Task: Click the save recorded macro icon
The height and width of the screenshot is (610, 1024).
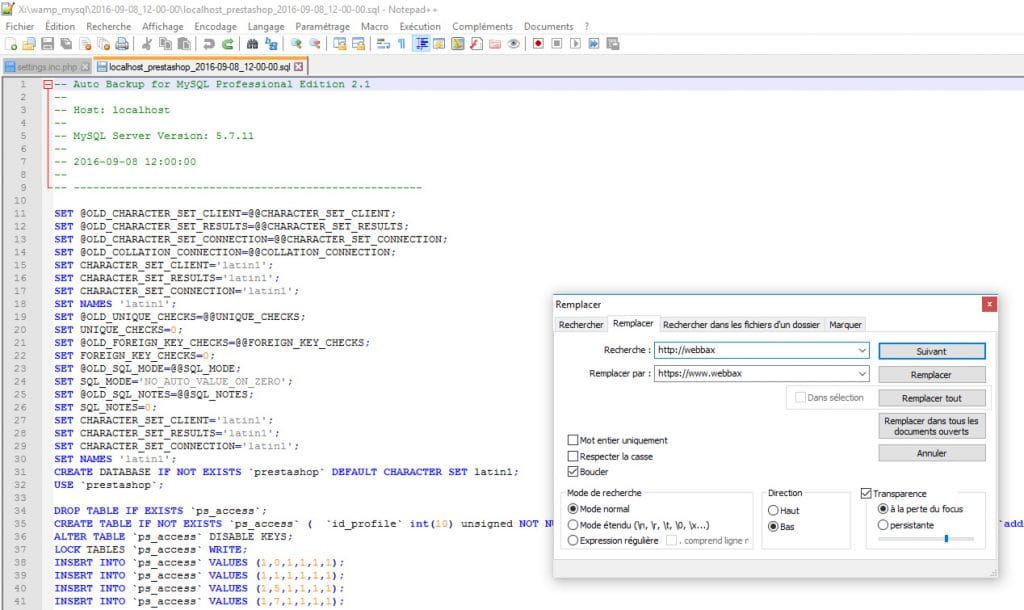Action: (613, 44)
